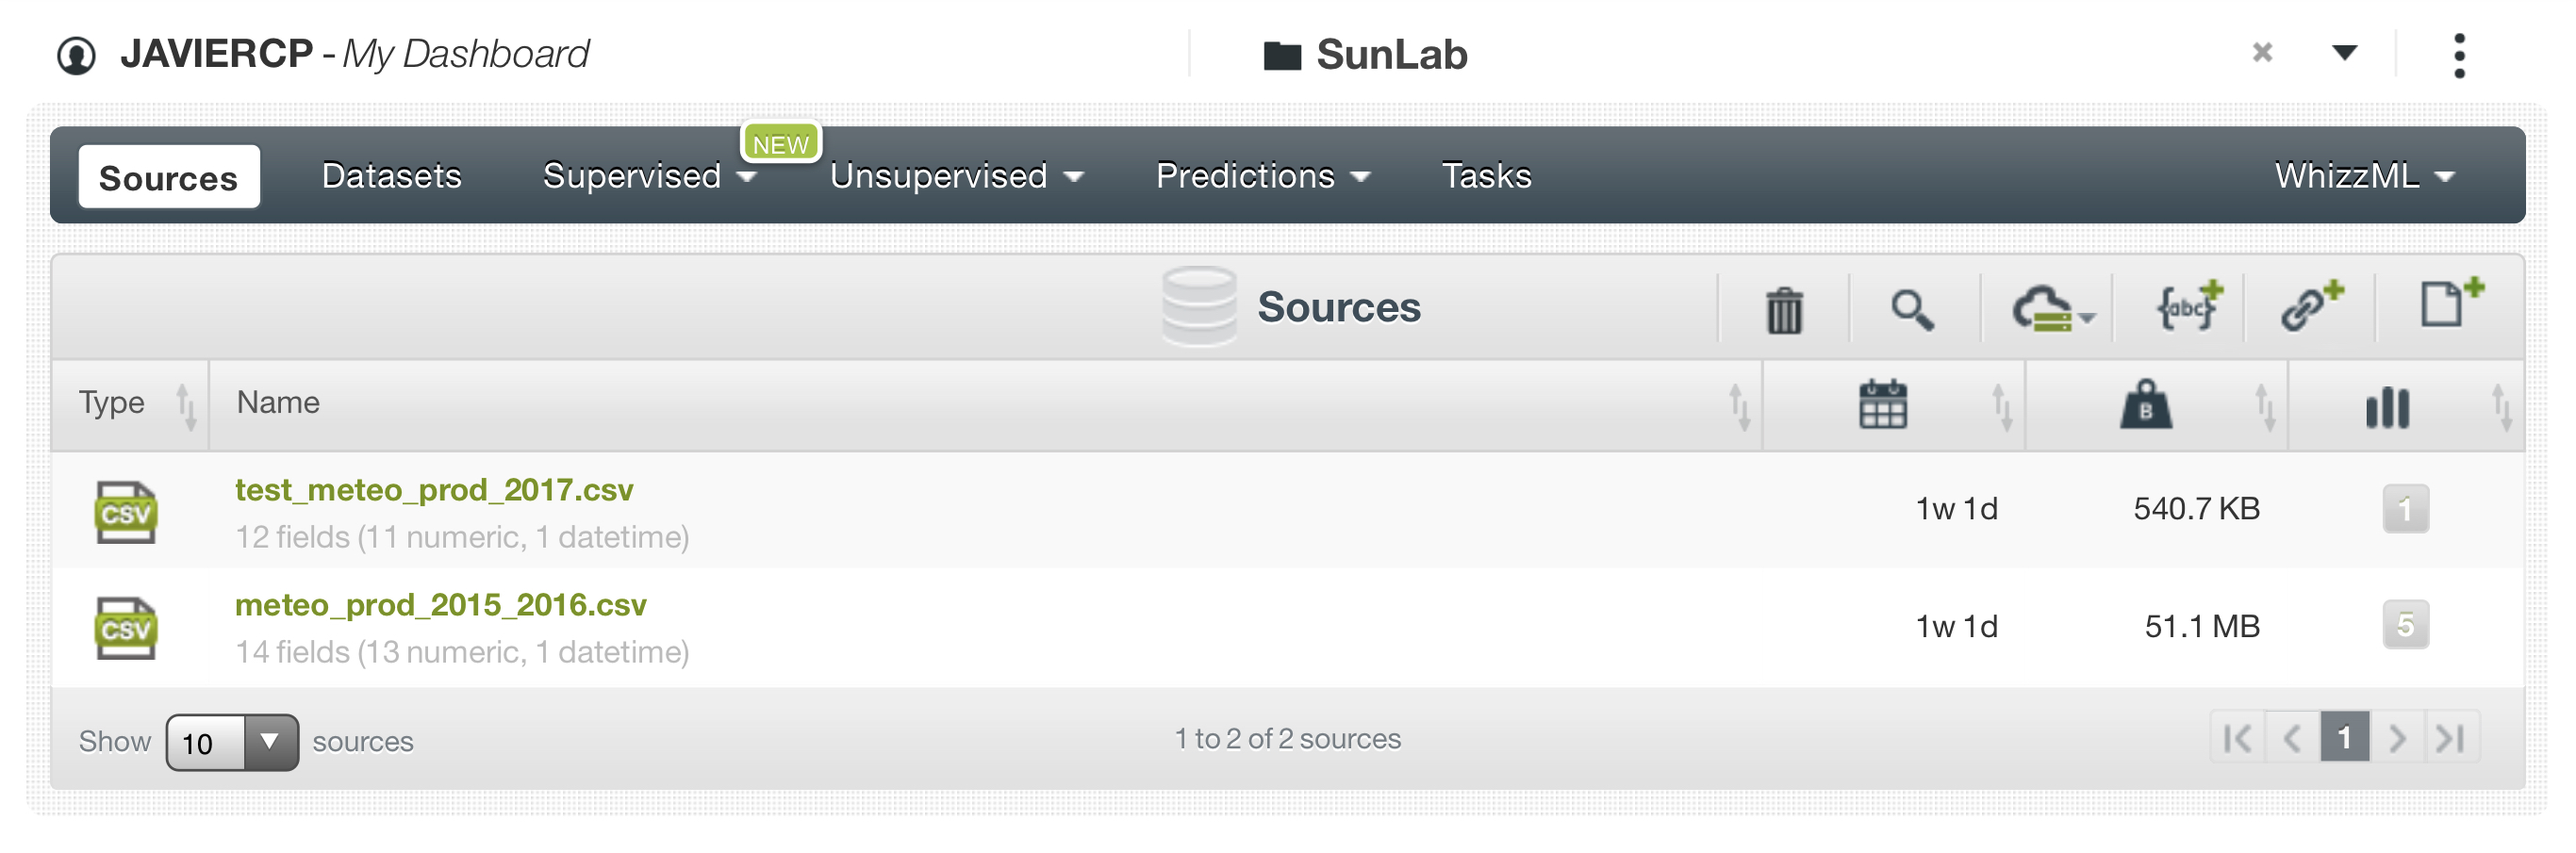Open the Show 10 sources dropdown
Viewport: 2576px width, 853px height.
coord(232,742)
